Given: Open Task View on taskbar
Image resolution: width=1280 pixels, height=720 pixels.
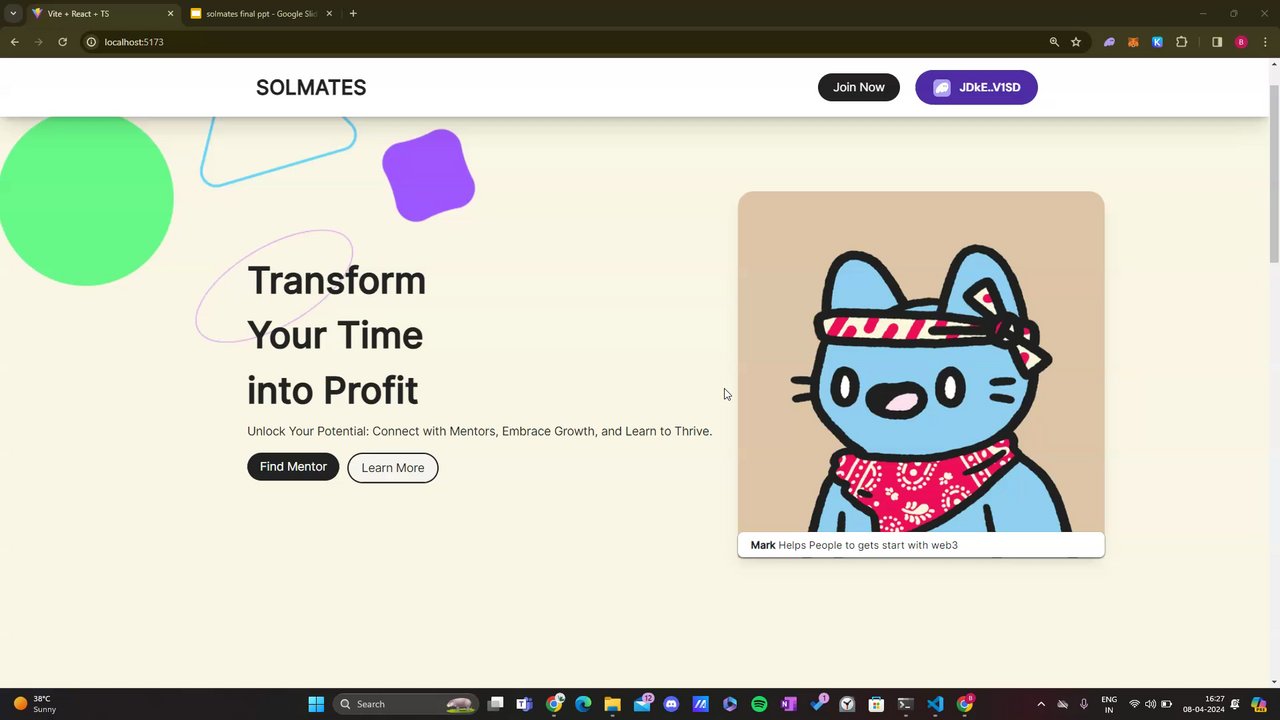Looking at the screenshot, I should (496, 704).
